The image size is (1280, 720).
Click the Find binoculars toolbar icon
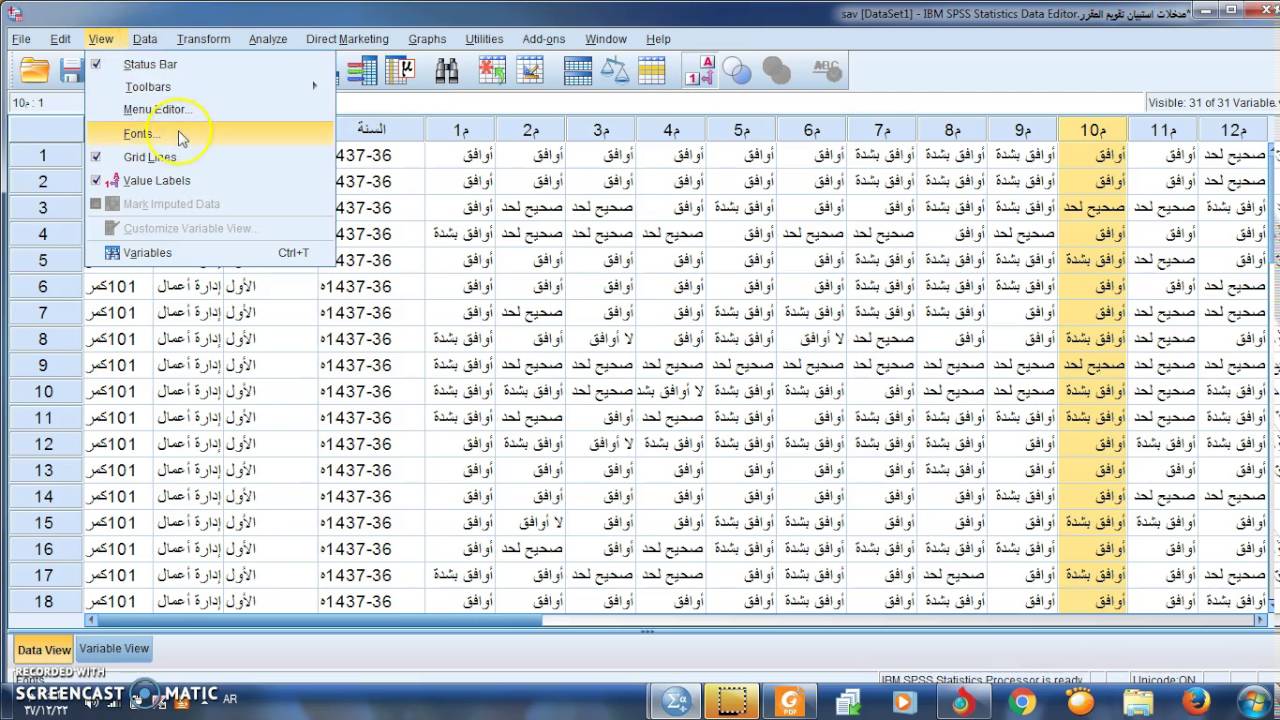[447, 70]
